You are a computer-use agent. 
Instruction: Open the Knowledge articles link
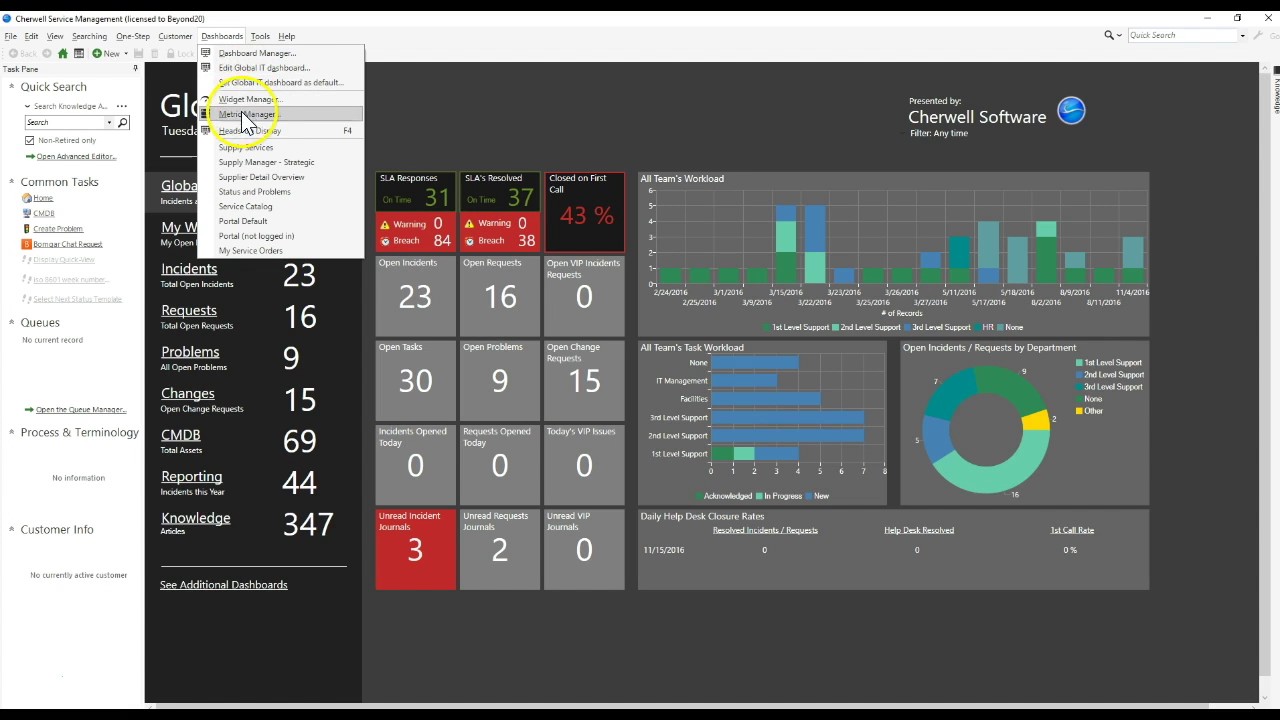(x=196, y=518)
